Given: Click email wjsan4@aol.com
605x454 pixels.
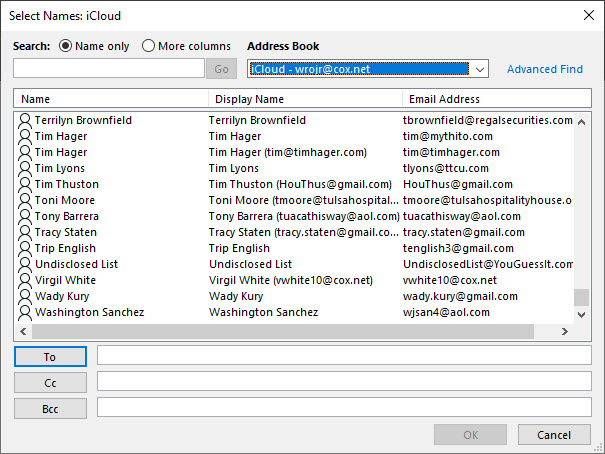Looking at the screenshot, I should click(x=446, y=312).
